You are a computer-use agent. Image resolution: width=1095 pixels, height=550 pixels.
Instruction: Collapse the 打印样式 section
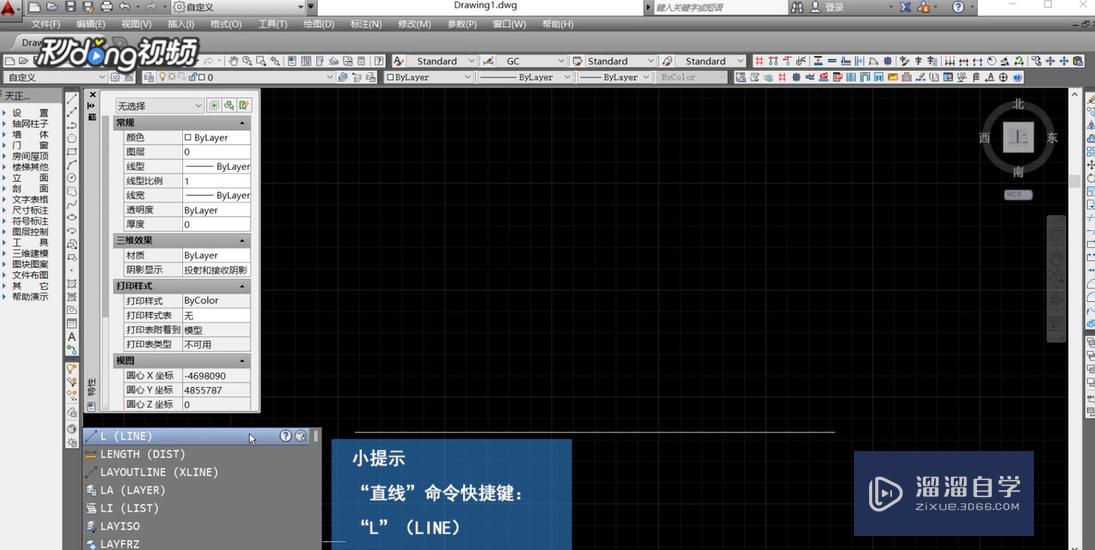(242, 286)
